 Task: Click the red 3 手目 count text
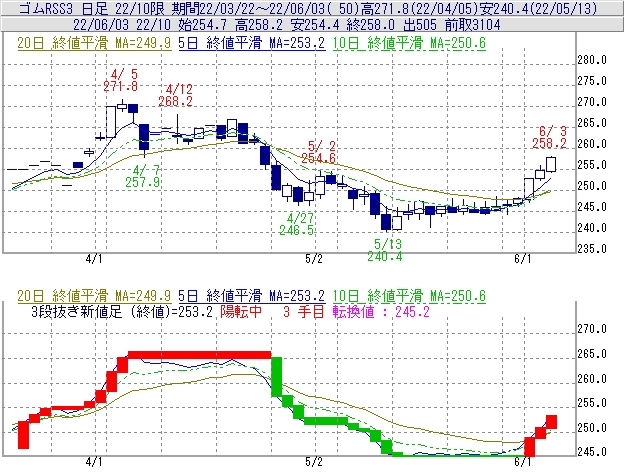(x=304, y=311)
